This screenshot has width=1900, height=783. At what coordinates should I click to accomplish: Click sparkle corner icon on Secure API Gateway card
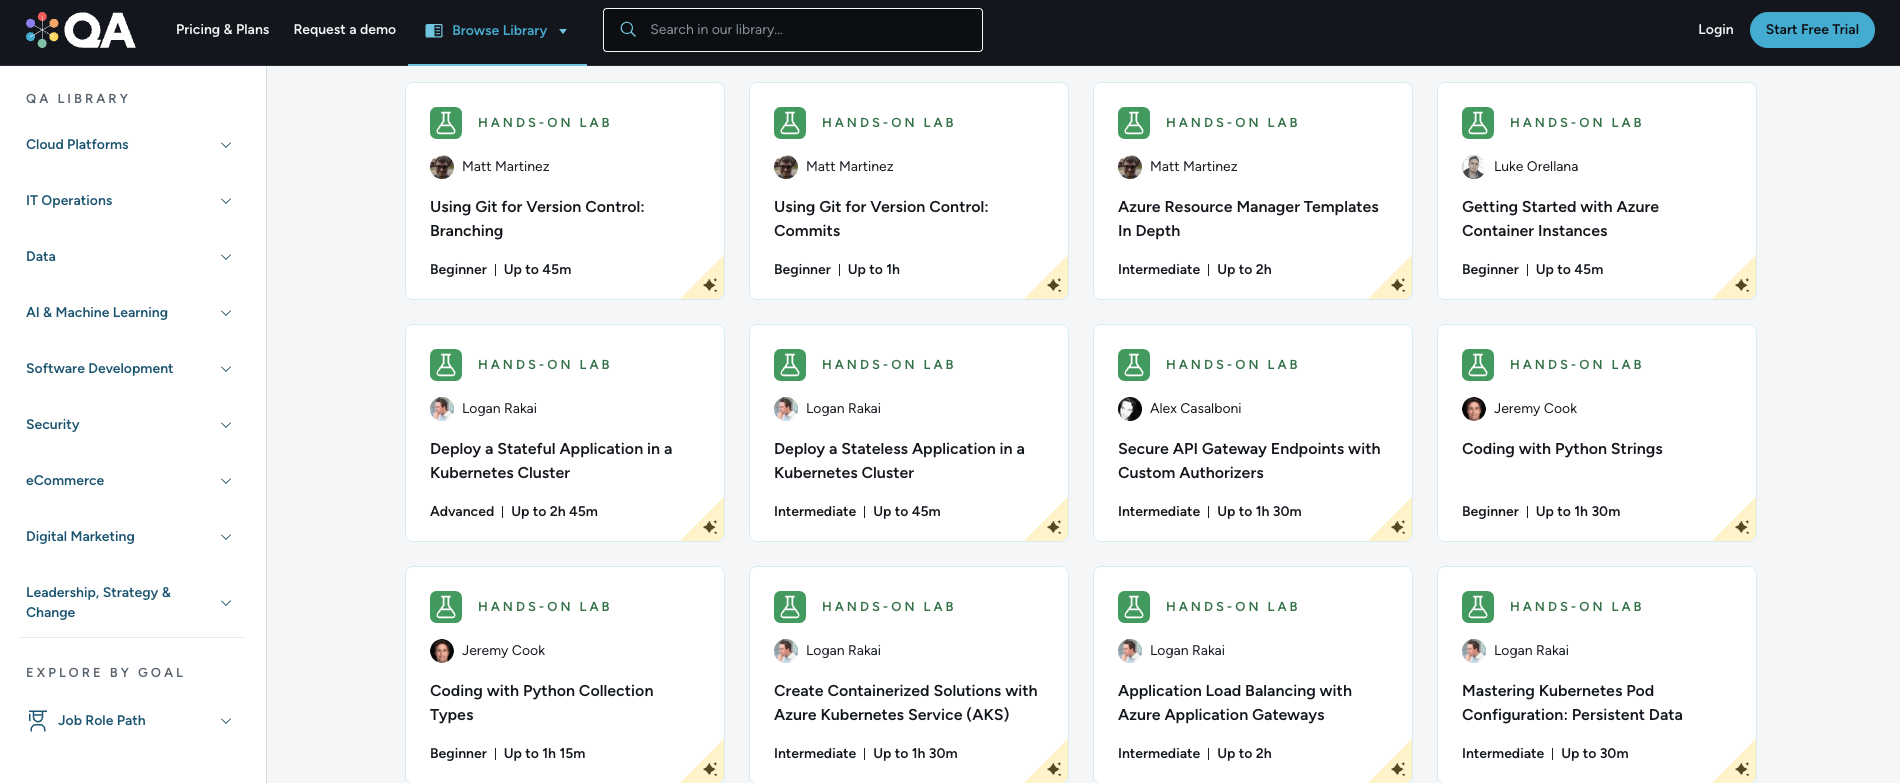point(1397,527)
